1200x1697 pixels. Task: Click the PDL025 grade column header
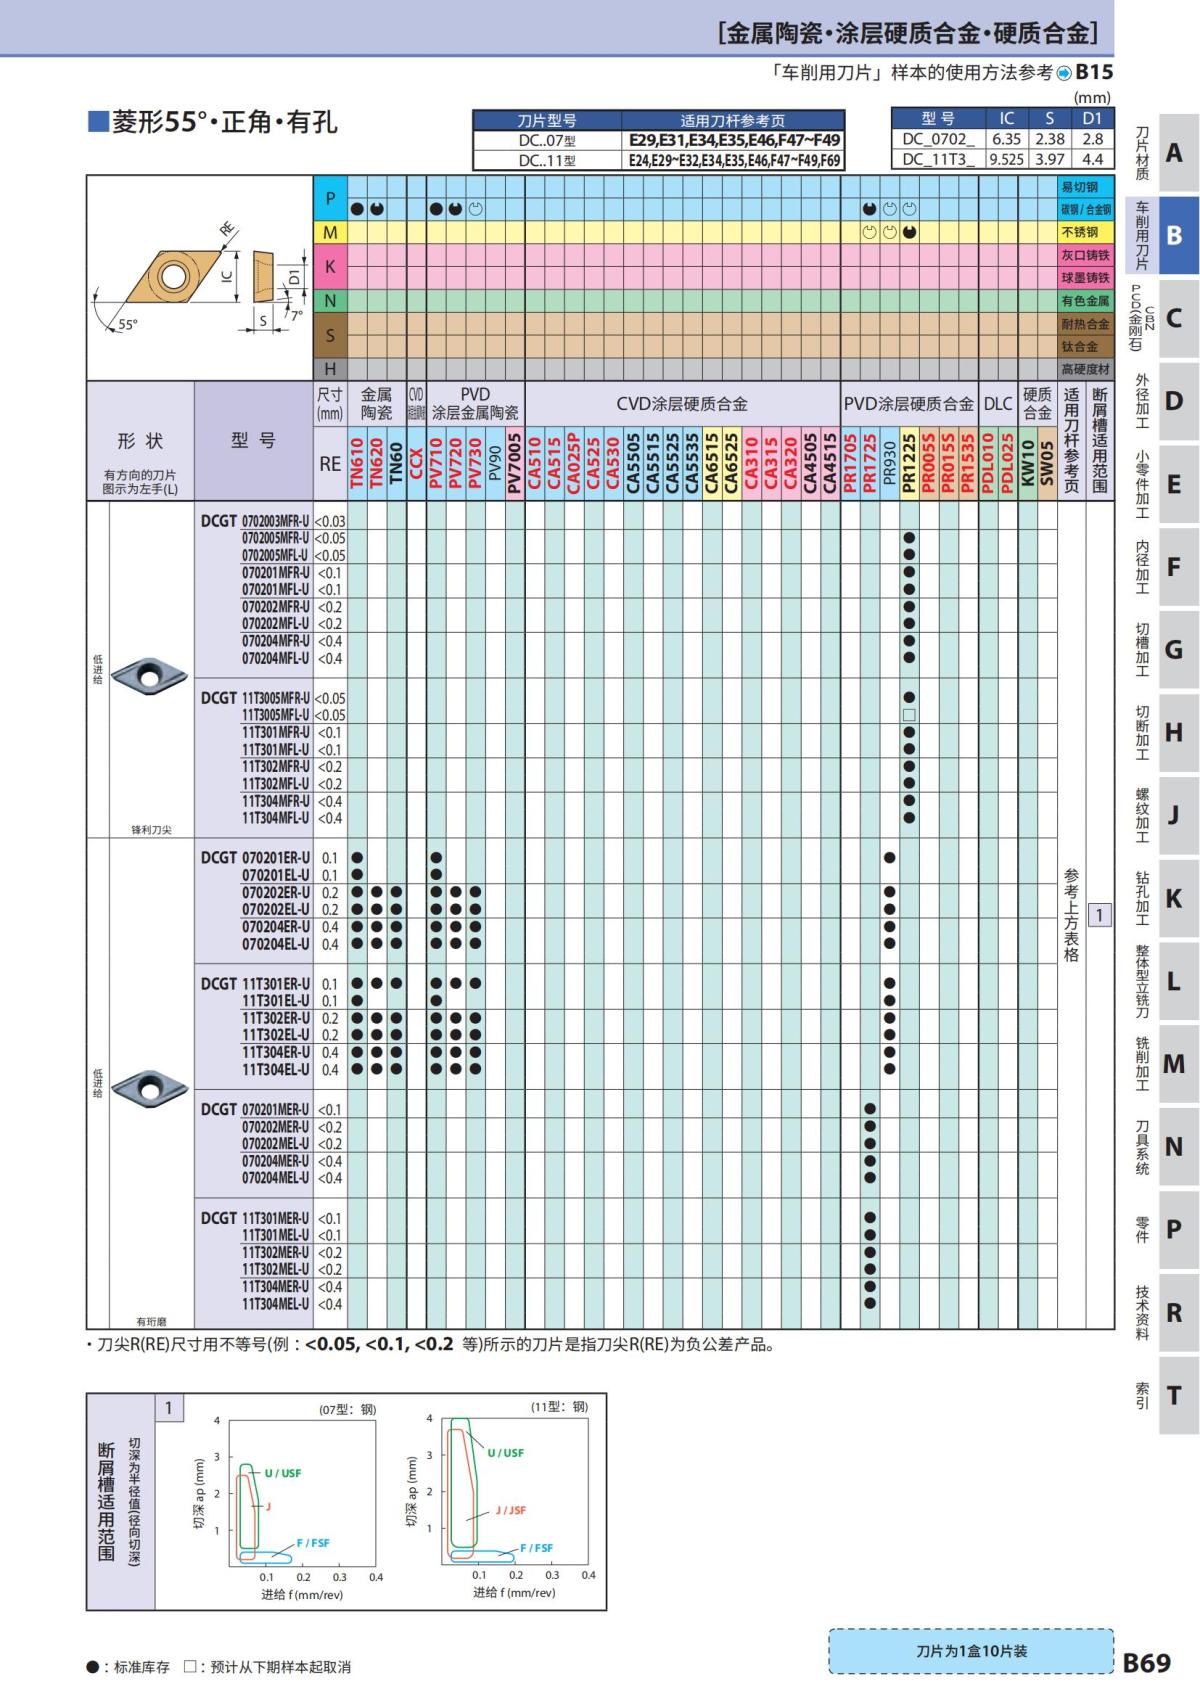tap(1007, 463)
